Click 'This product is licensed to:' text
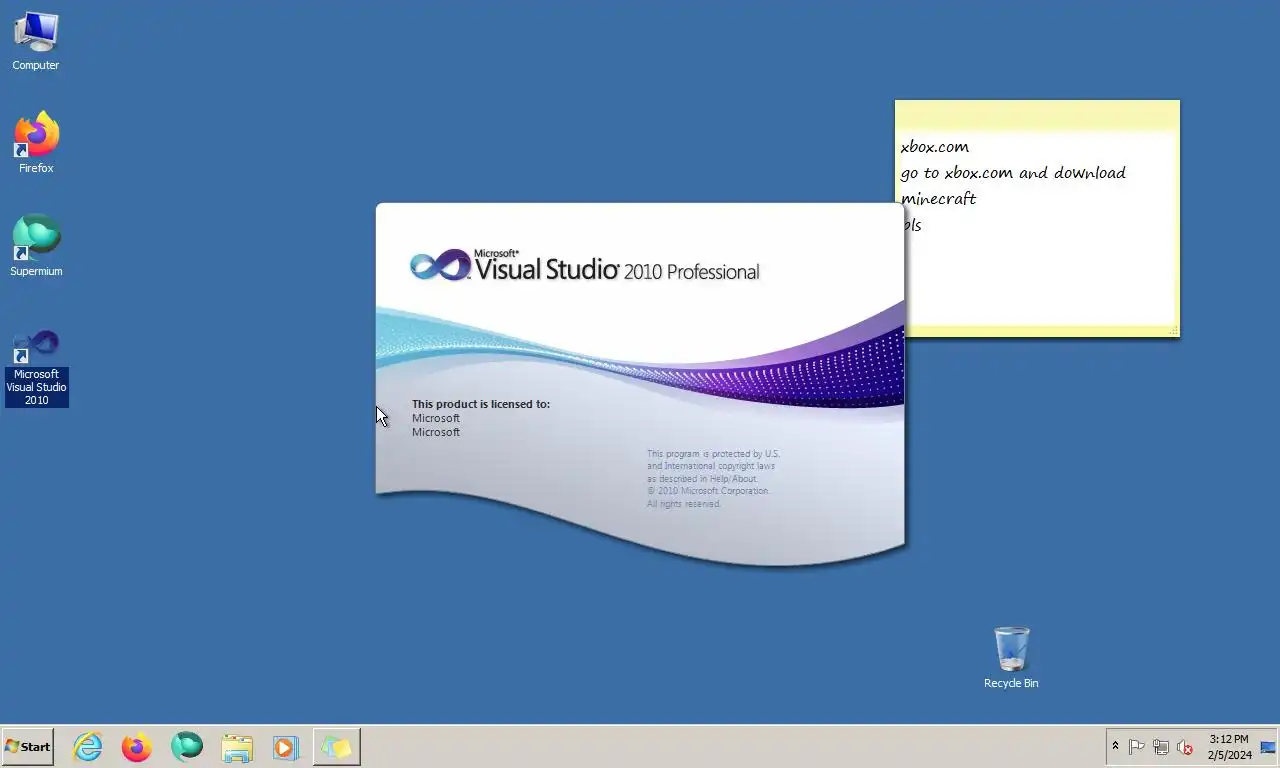The height and width of the screenshot is (768, 1280). click(481, 404)
